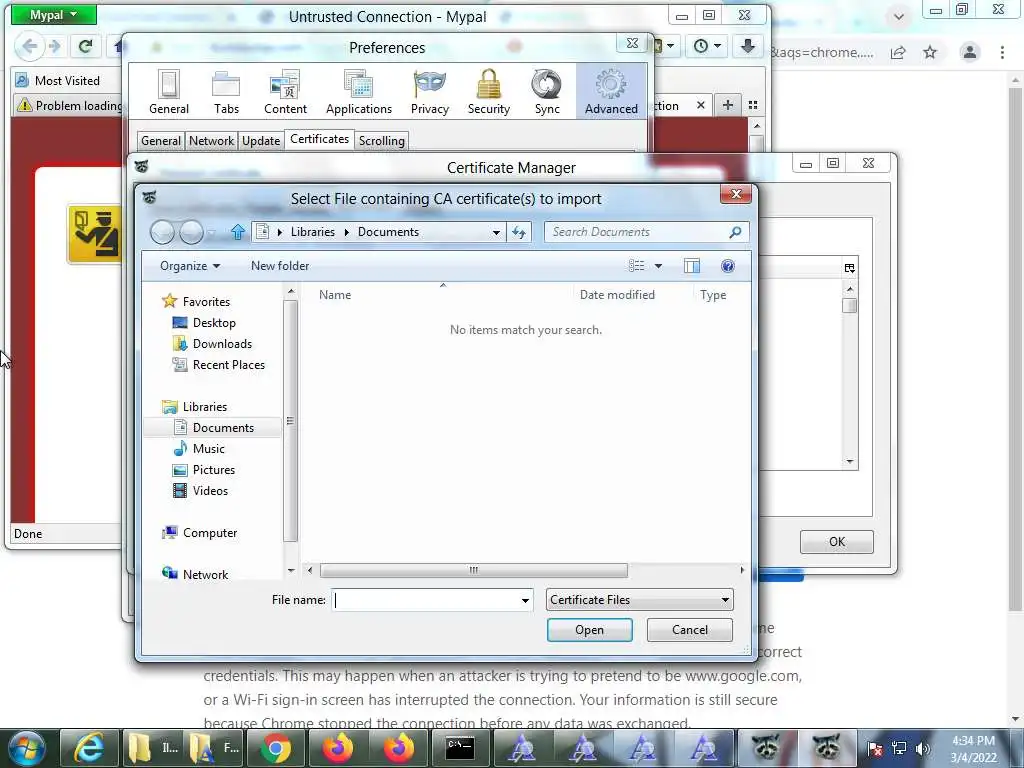The width and height of the screenshot is (1024, 768).
Task: Click the search magnifier in Search Documents
Action: point(735,232)
